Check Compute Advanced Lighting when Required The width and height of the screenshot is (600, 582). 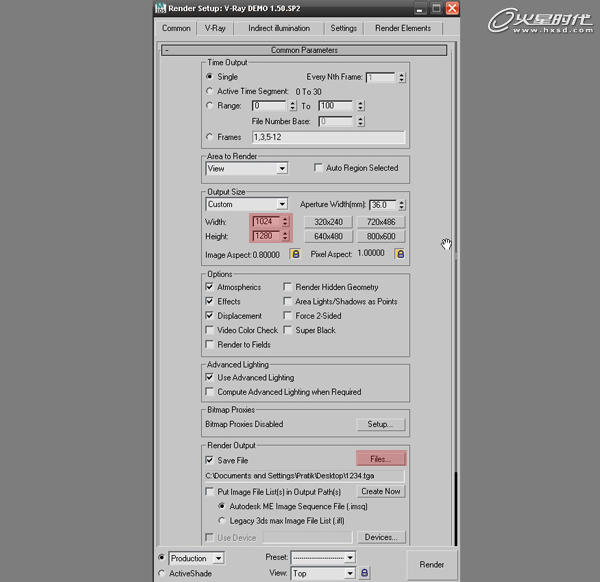209,391
